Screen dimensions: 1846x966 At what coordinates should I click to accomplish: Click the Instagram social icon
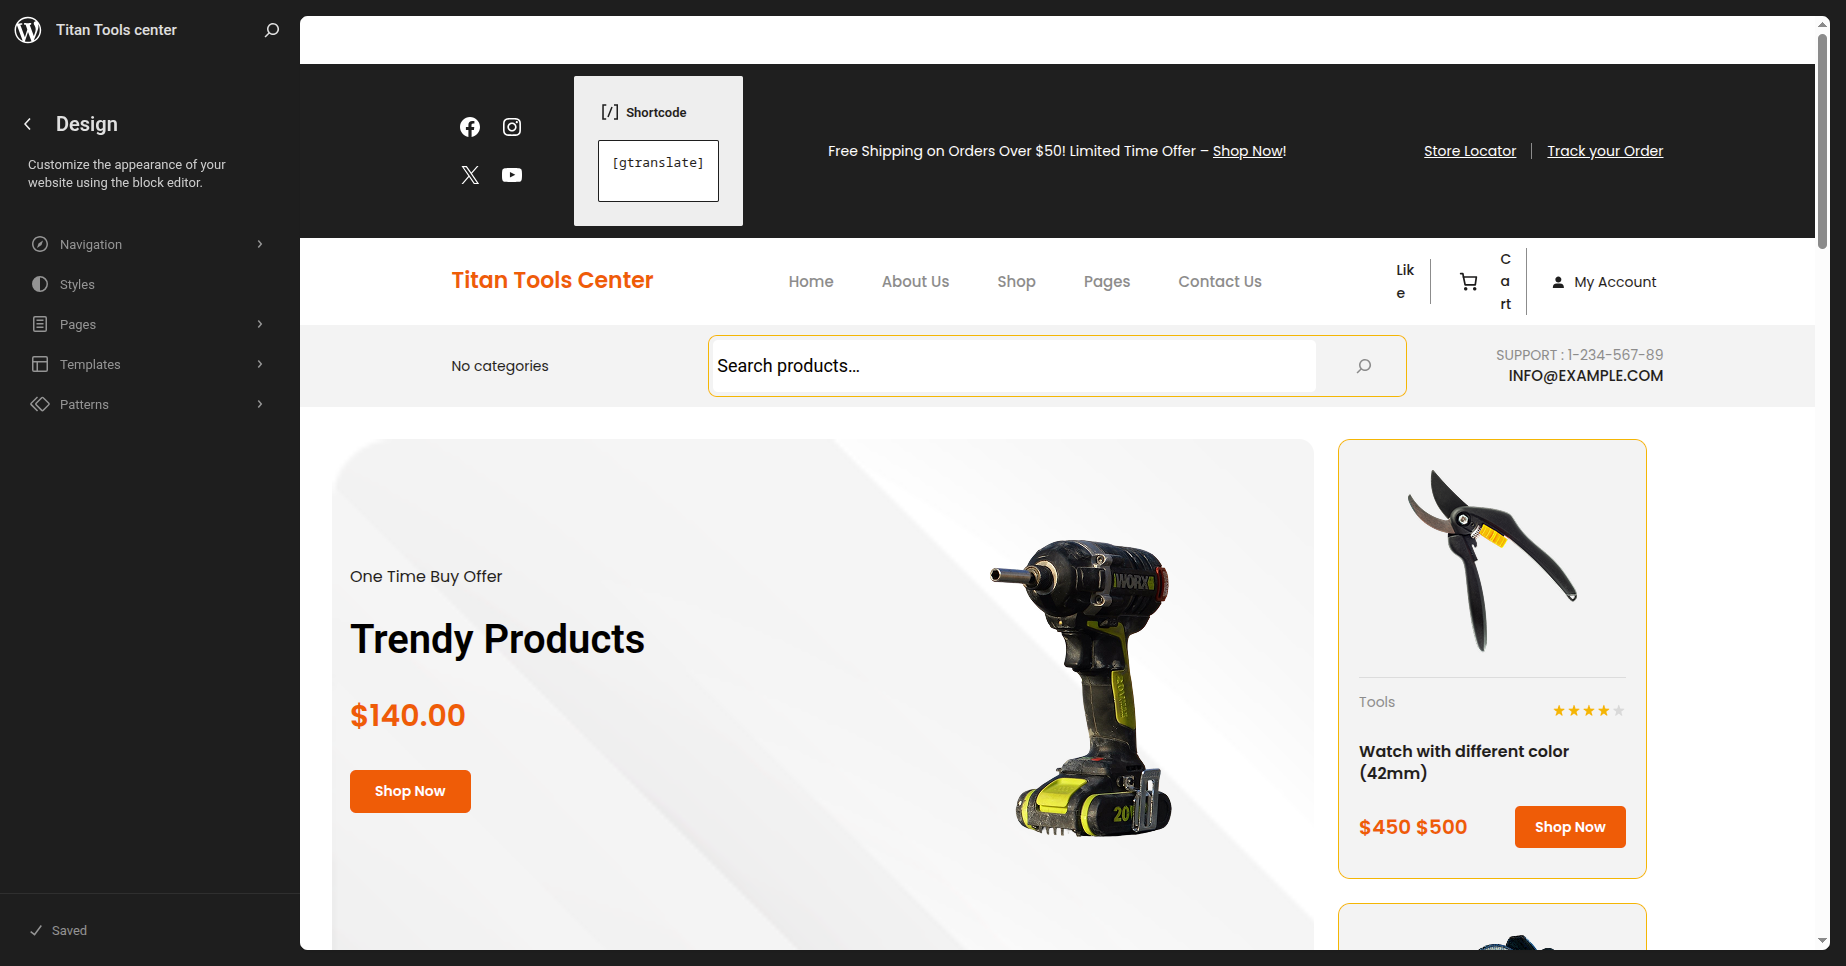(x=512, y=127)
